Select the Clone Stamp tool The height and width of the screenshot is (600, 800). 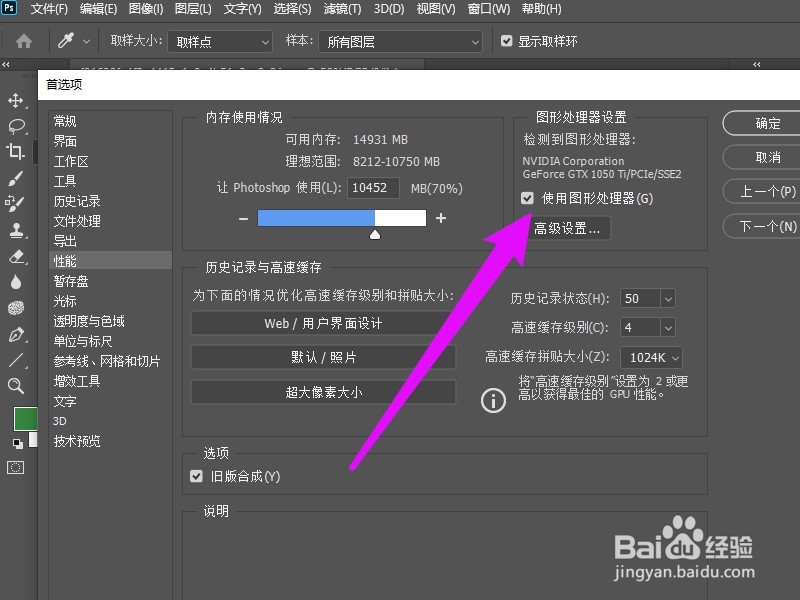[16, 230]
